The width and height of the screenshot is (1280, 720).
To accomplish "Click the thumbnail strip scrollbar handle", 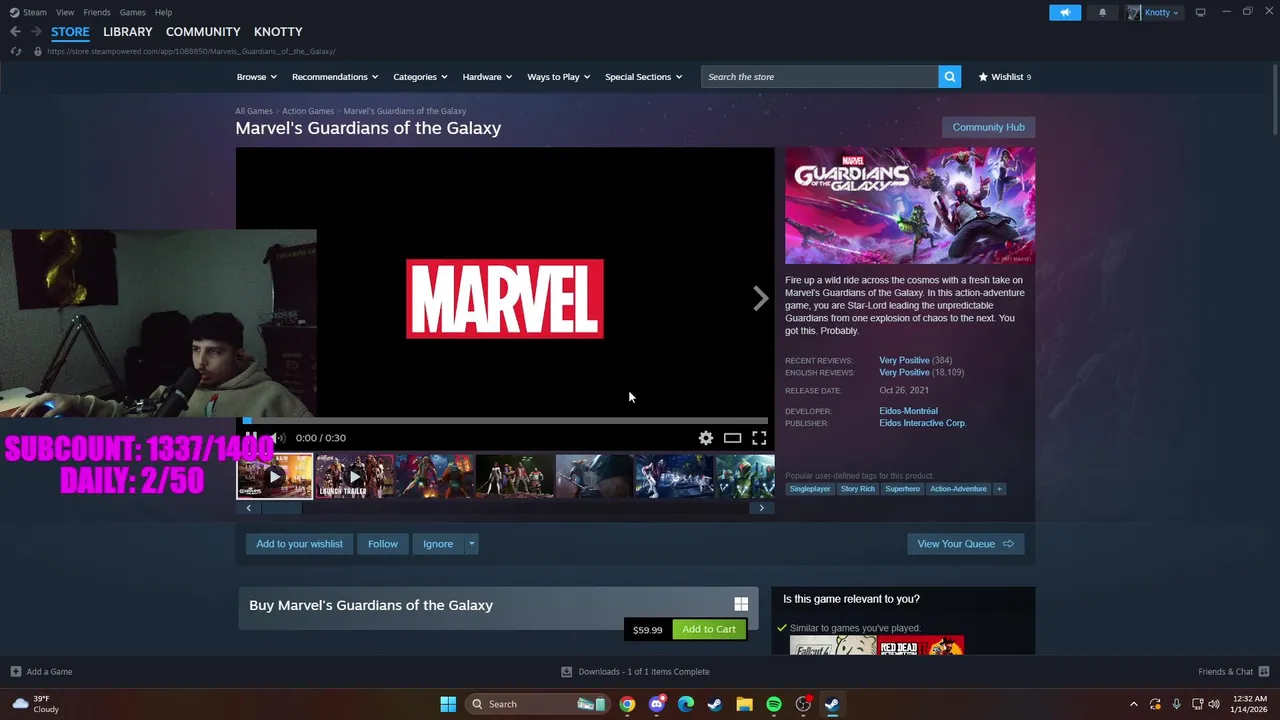I will click(x=281, y=508).
